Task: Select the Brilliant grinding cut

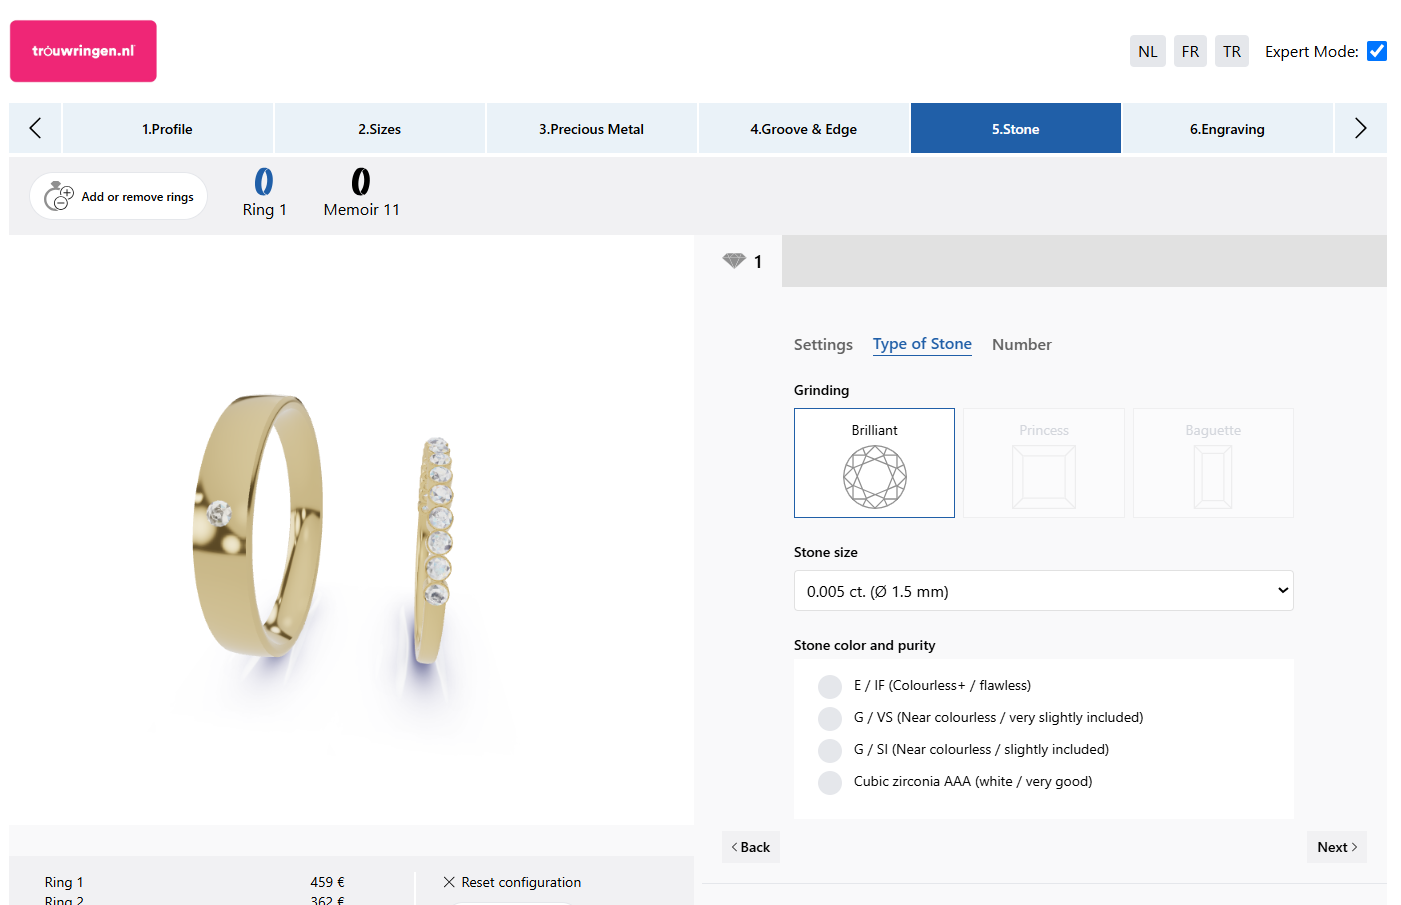Action: pyautogui.click(x=874, y=462)
